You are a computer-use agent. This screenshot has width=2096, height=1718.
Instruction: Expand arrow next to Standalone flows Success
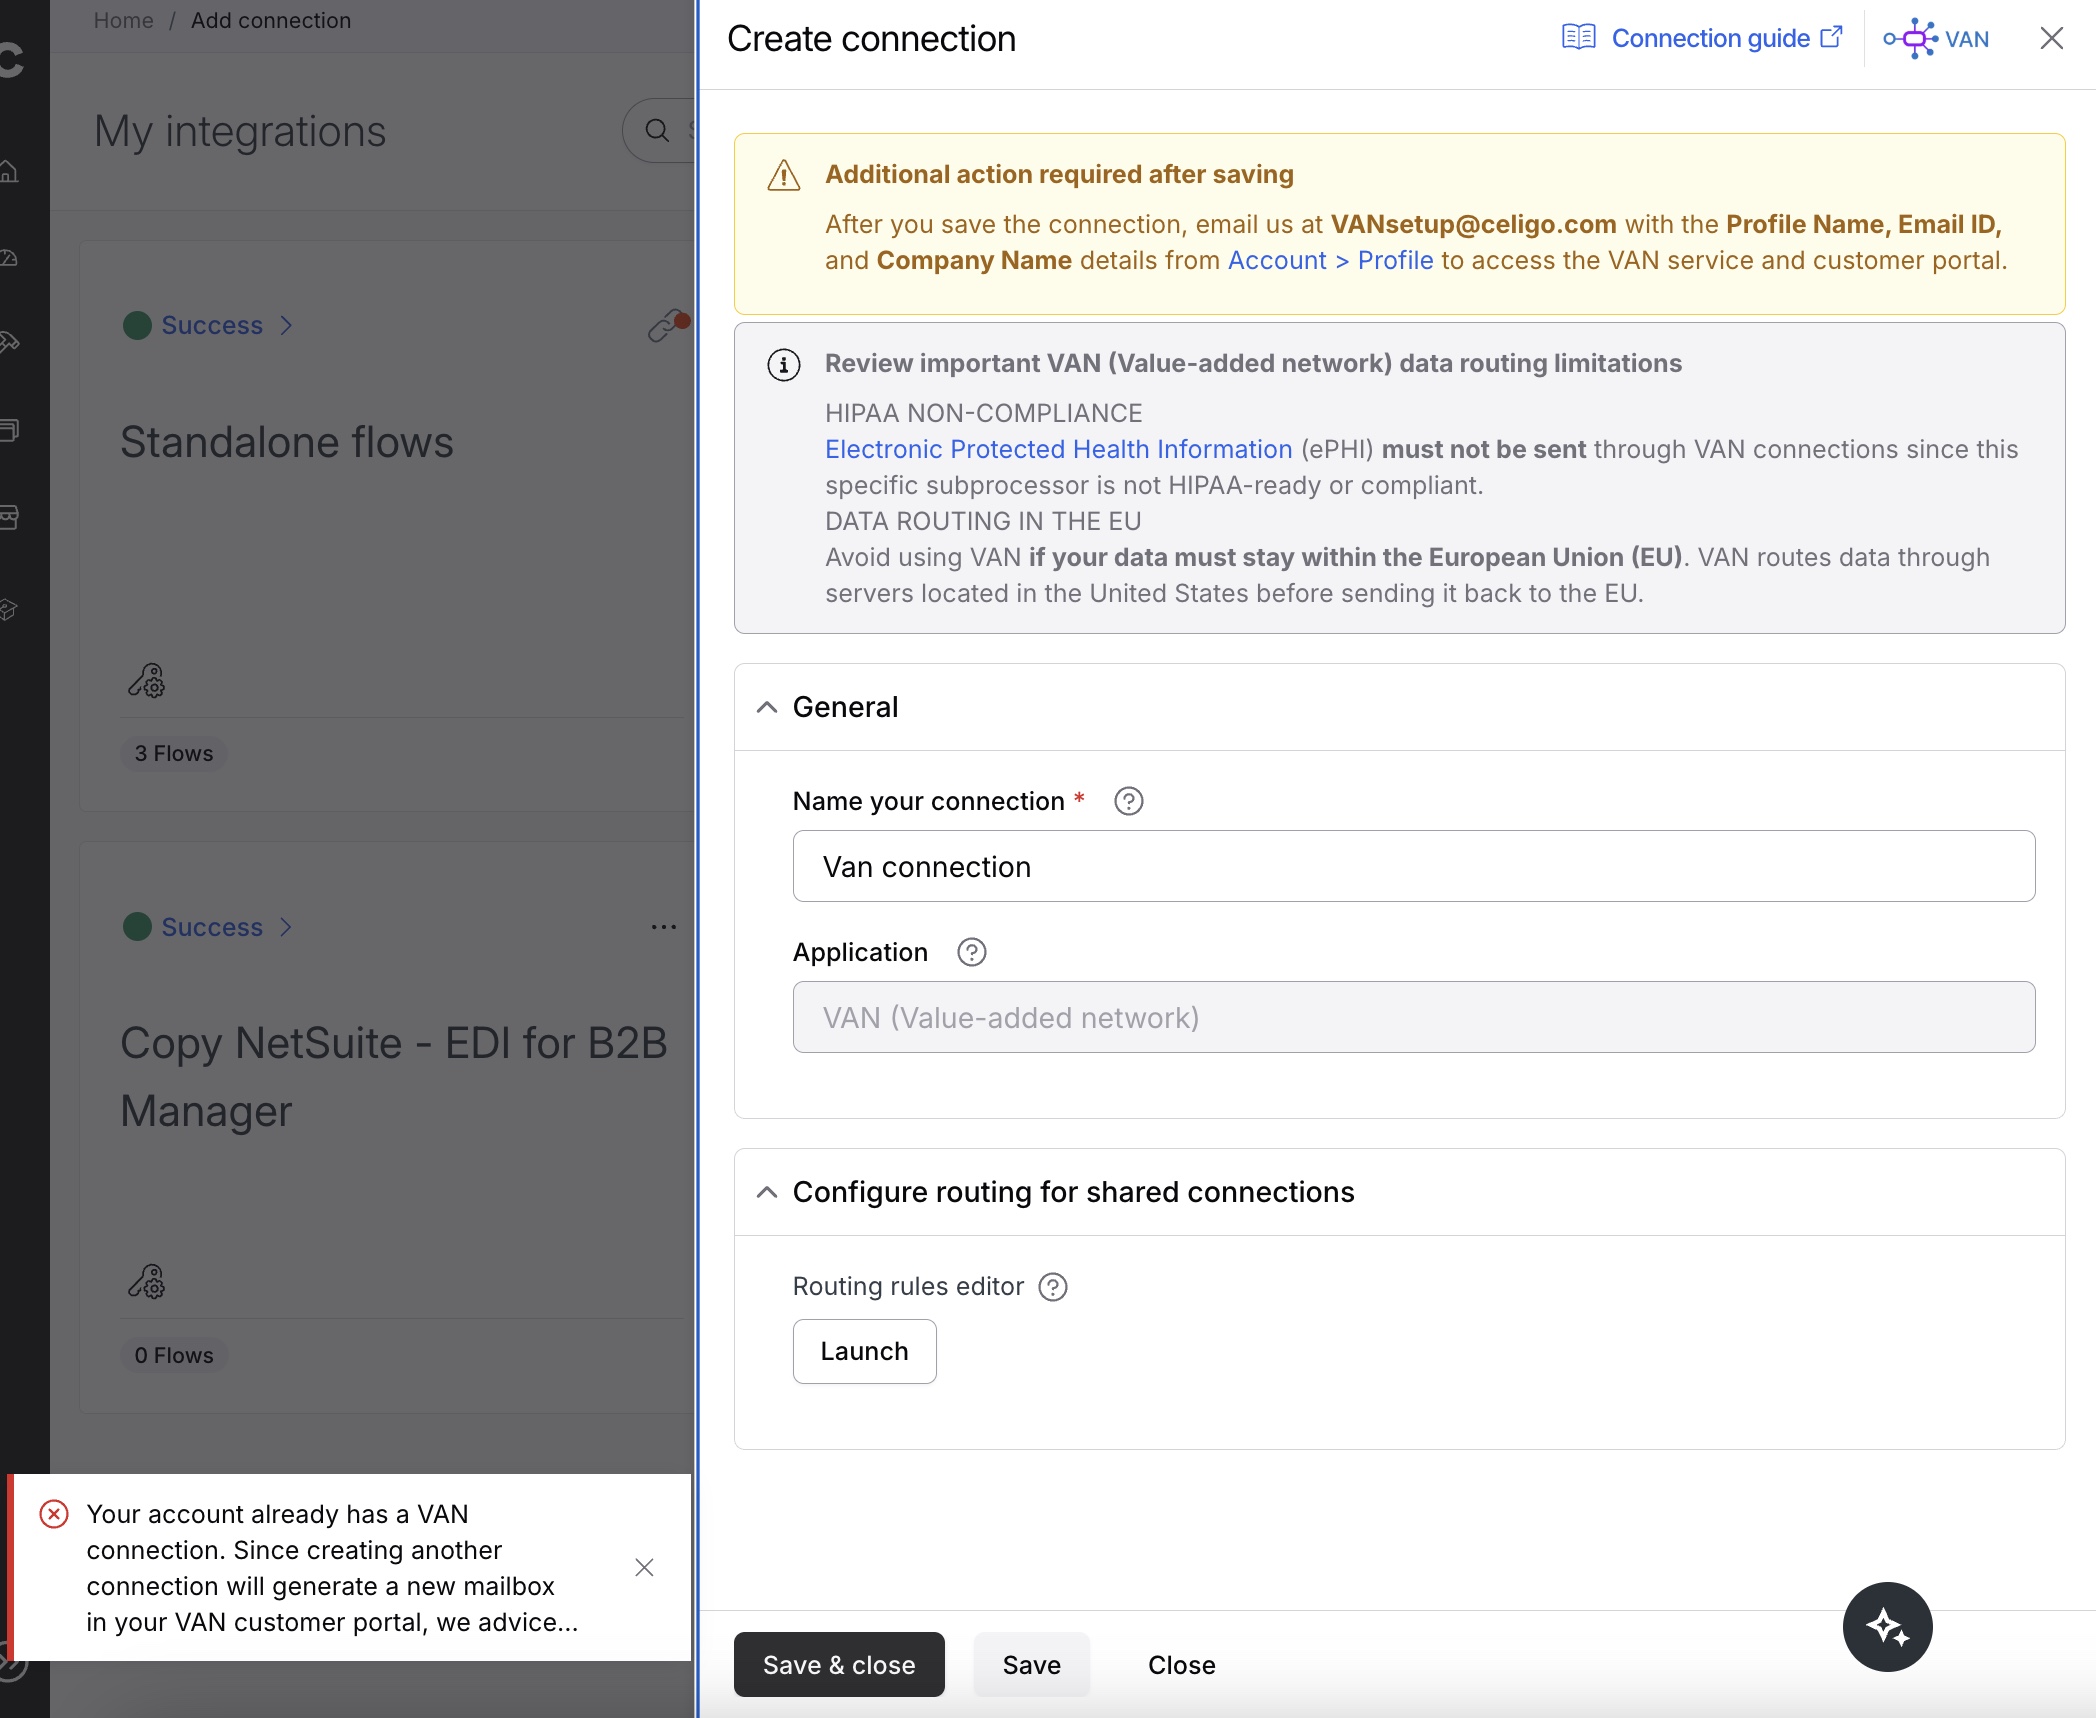click(286, 325)
